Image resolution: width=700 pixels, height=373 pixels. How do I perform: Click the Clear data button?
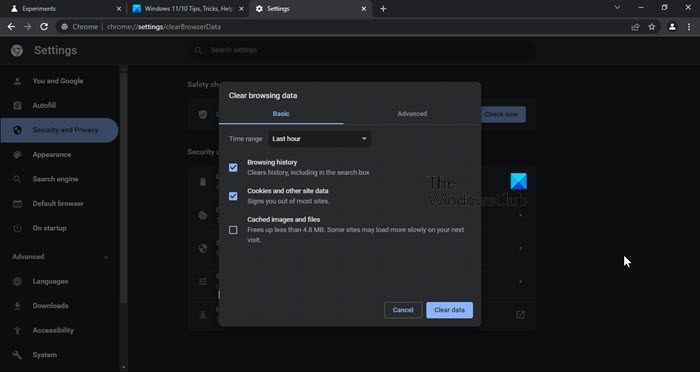(x=450, y=310)
